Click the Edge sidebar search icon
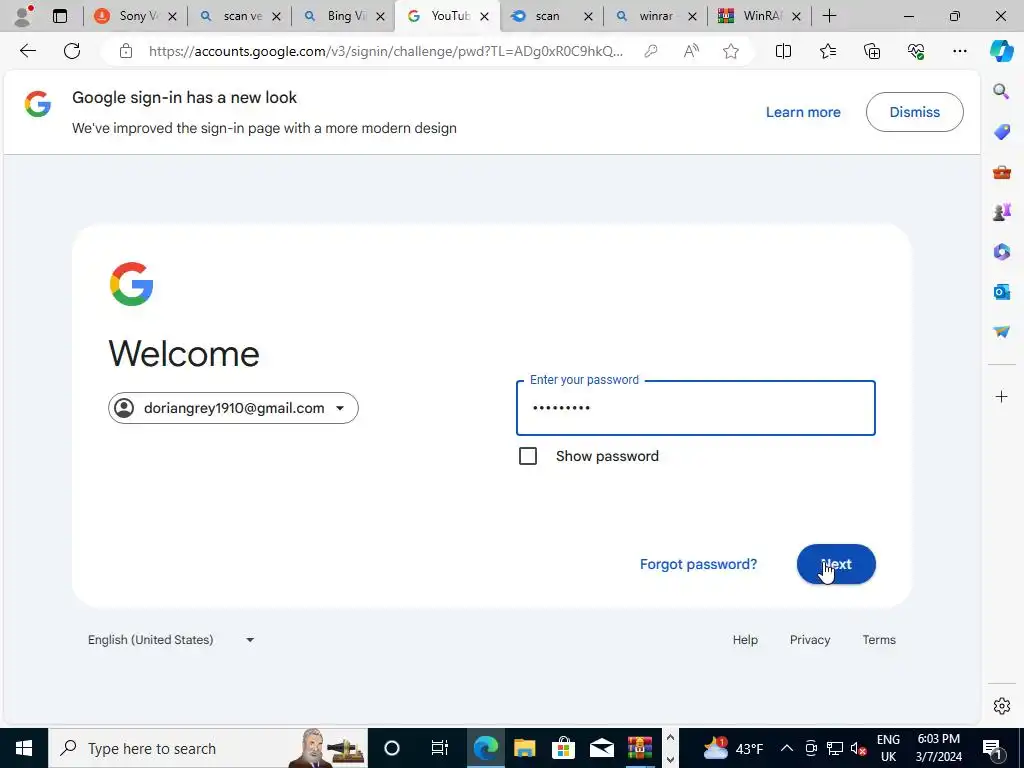The image size is (1024, 768). tap(1001, 91)
